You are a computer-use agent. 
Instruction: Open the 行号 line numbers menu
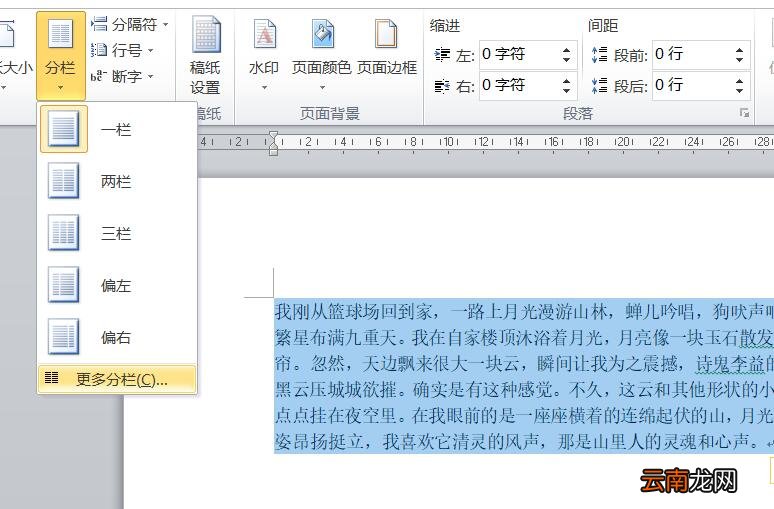point(122,50)
